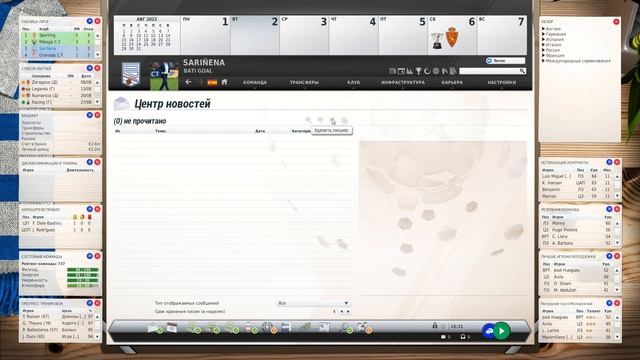
Task: Click blue button on team status widget
Action: click(89, 256)
